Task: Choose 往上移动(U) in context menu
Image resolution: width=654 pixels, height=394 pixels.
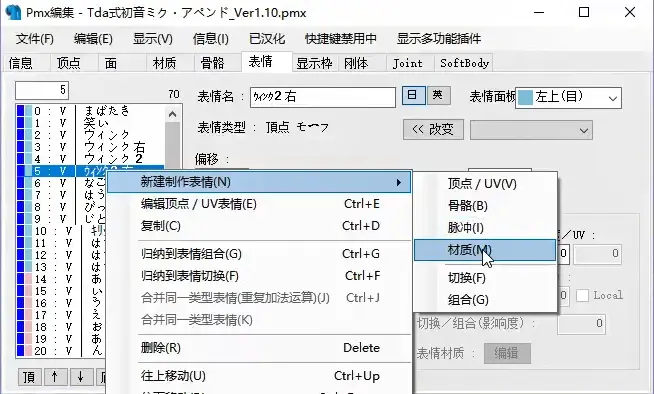Action: [x=259, y=376]
